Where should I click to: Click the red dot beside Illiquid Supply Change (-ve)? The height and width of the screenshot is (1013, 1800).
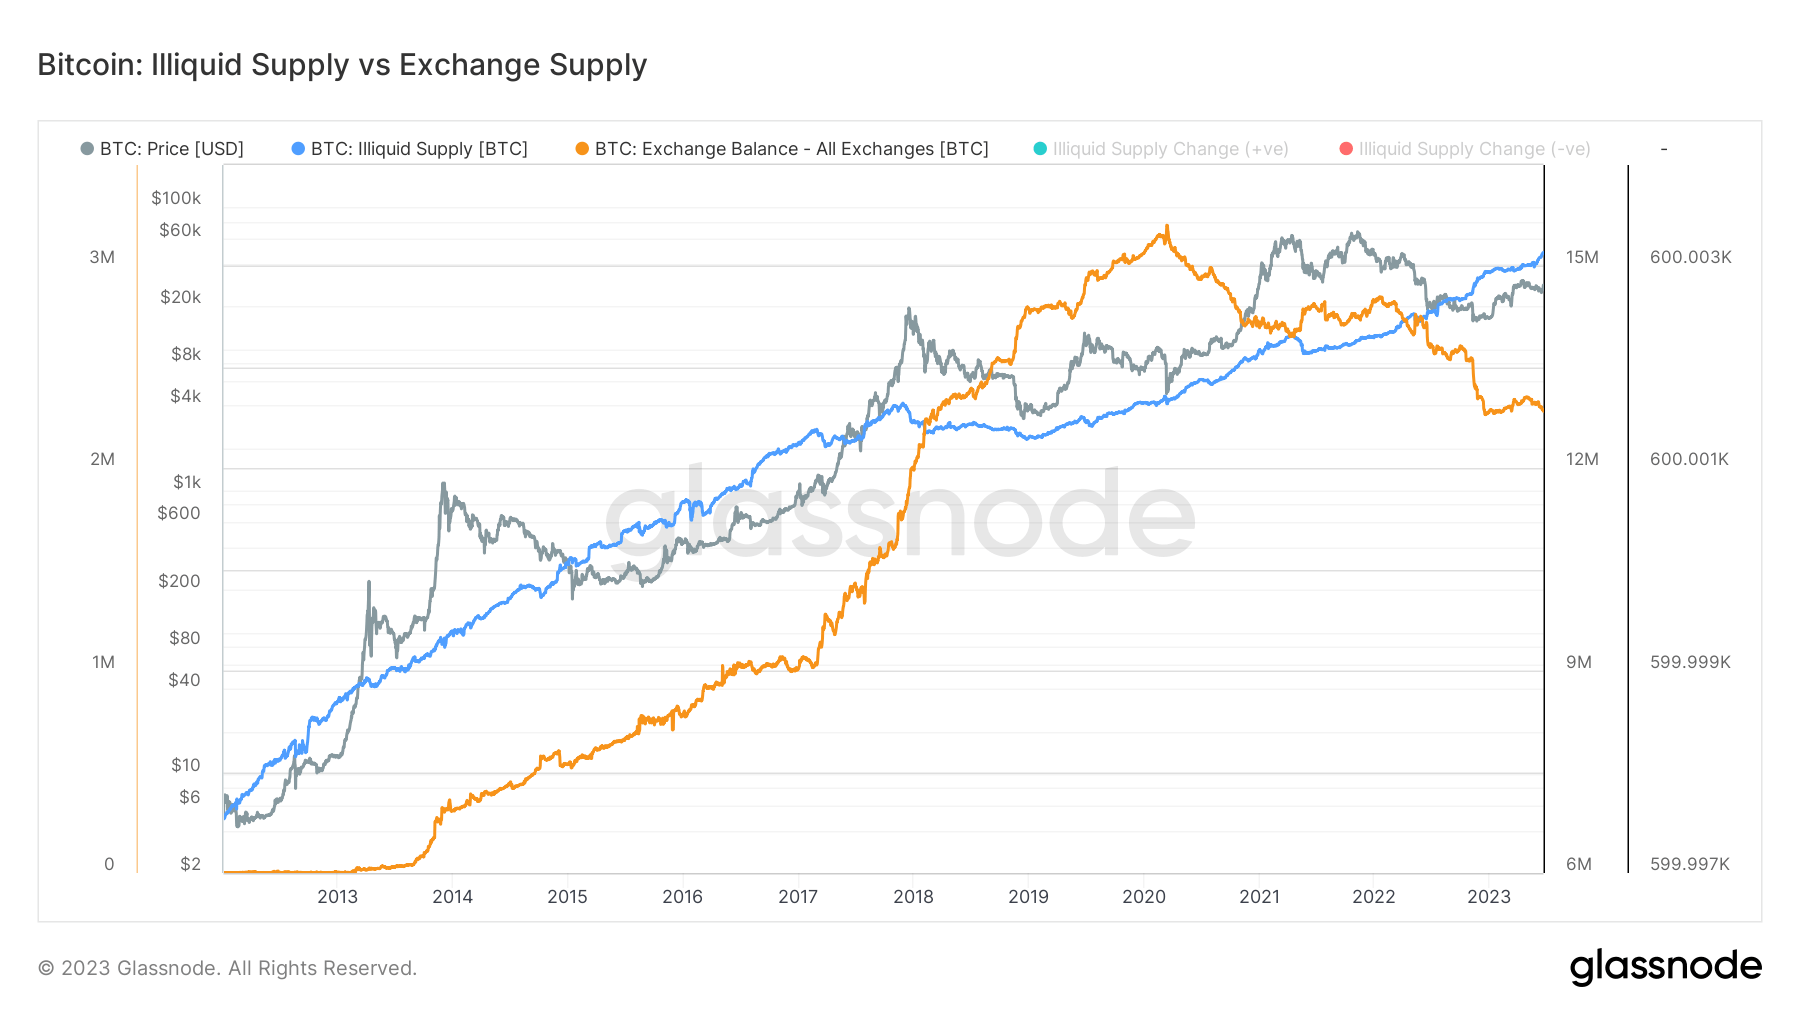coord(1346,149)
